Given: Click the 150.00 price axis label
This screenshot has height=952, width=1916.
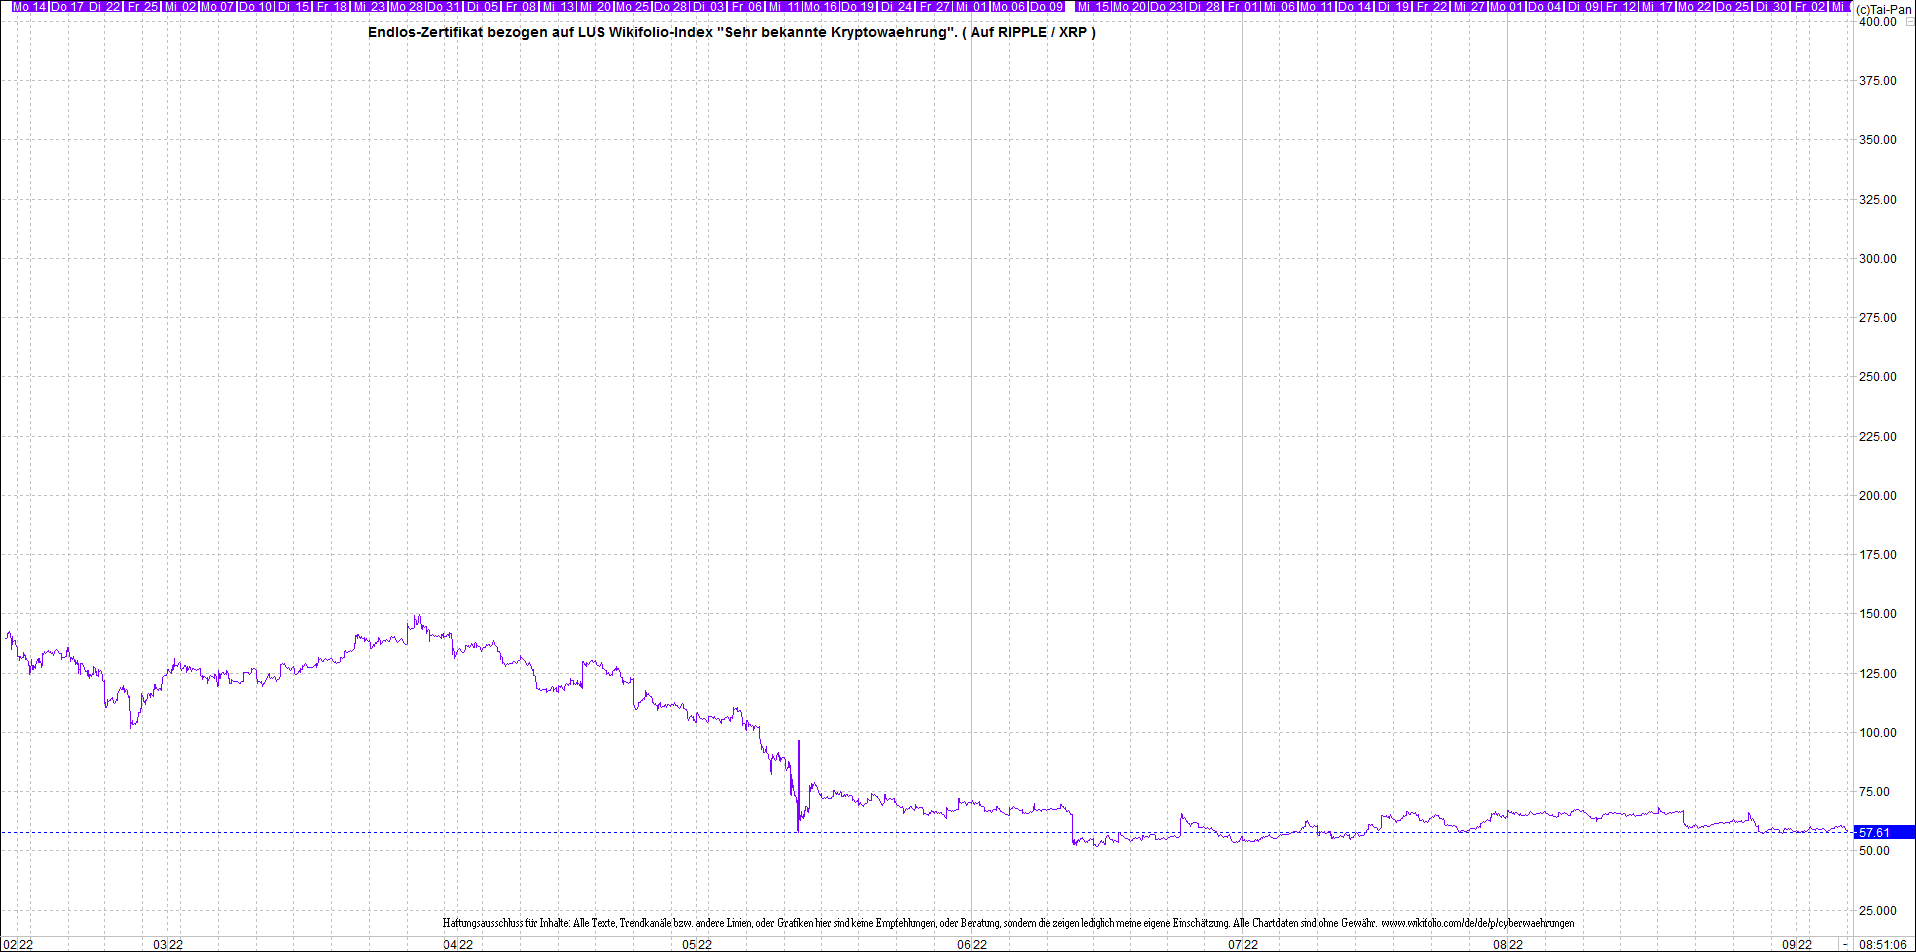Looking at the screenshot, I should coord(1877,614).
